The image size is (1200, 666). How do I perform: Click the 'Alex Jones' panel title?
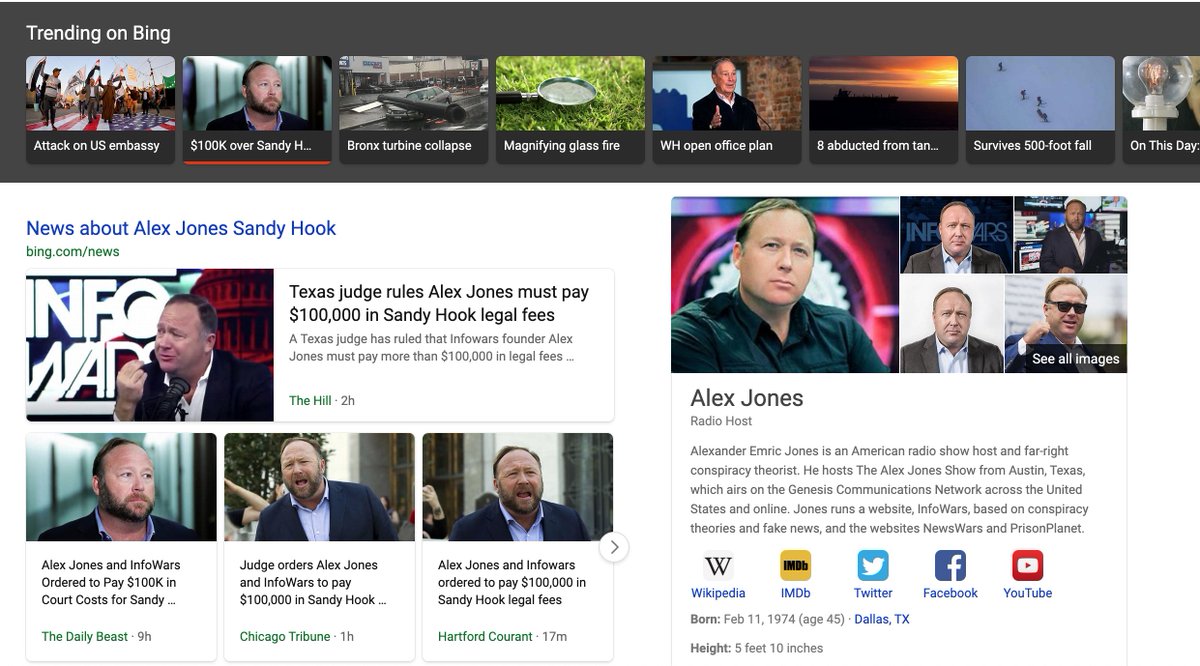click(x=747, y=398)
